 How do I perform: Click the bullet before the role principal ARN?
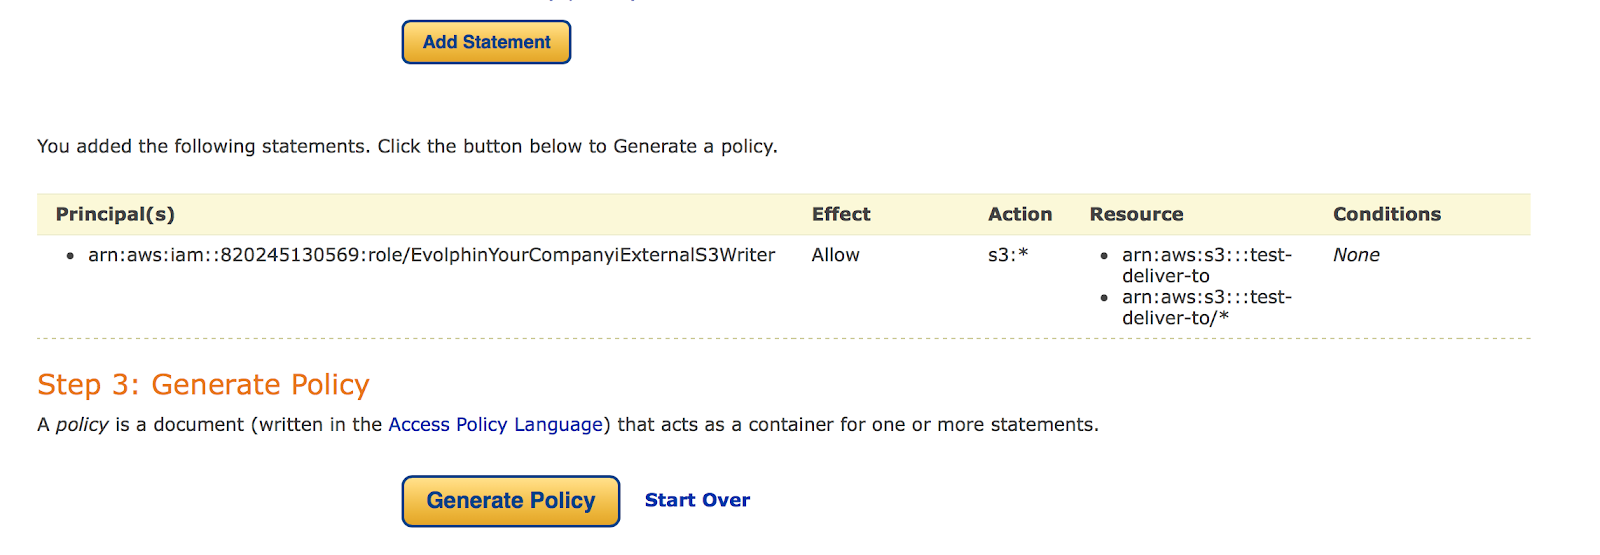[70, 256]
